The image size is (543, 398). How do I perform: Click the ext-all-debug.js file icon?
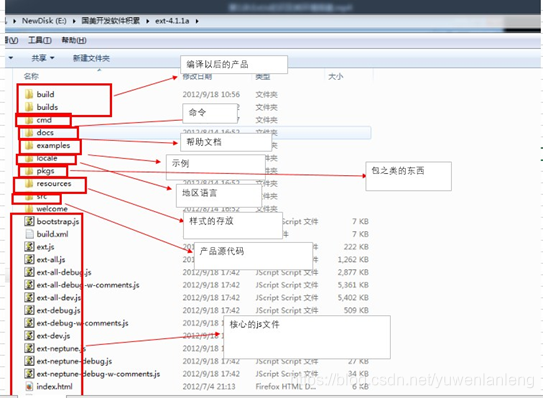pyautogui.click(x=29, y=272)
